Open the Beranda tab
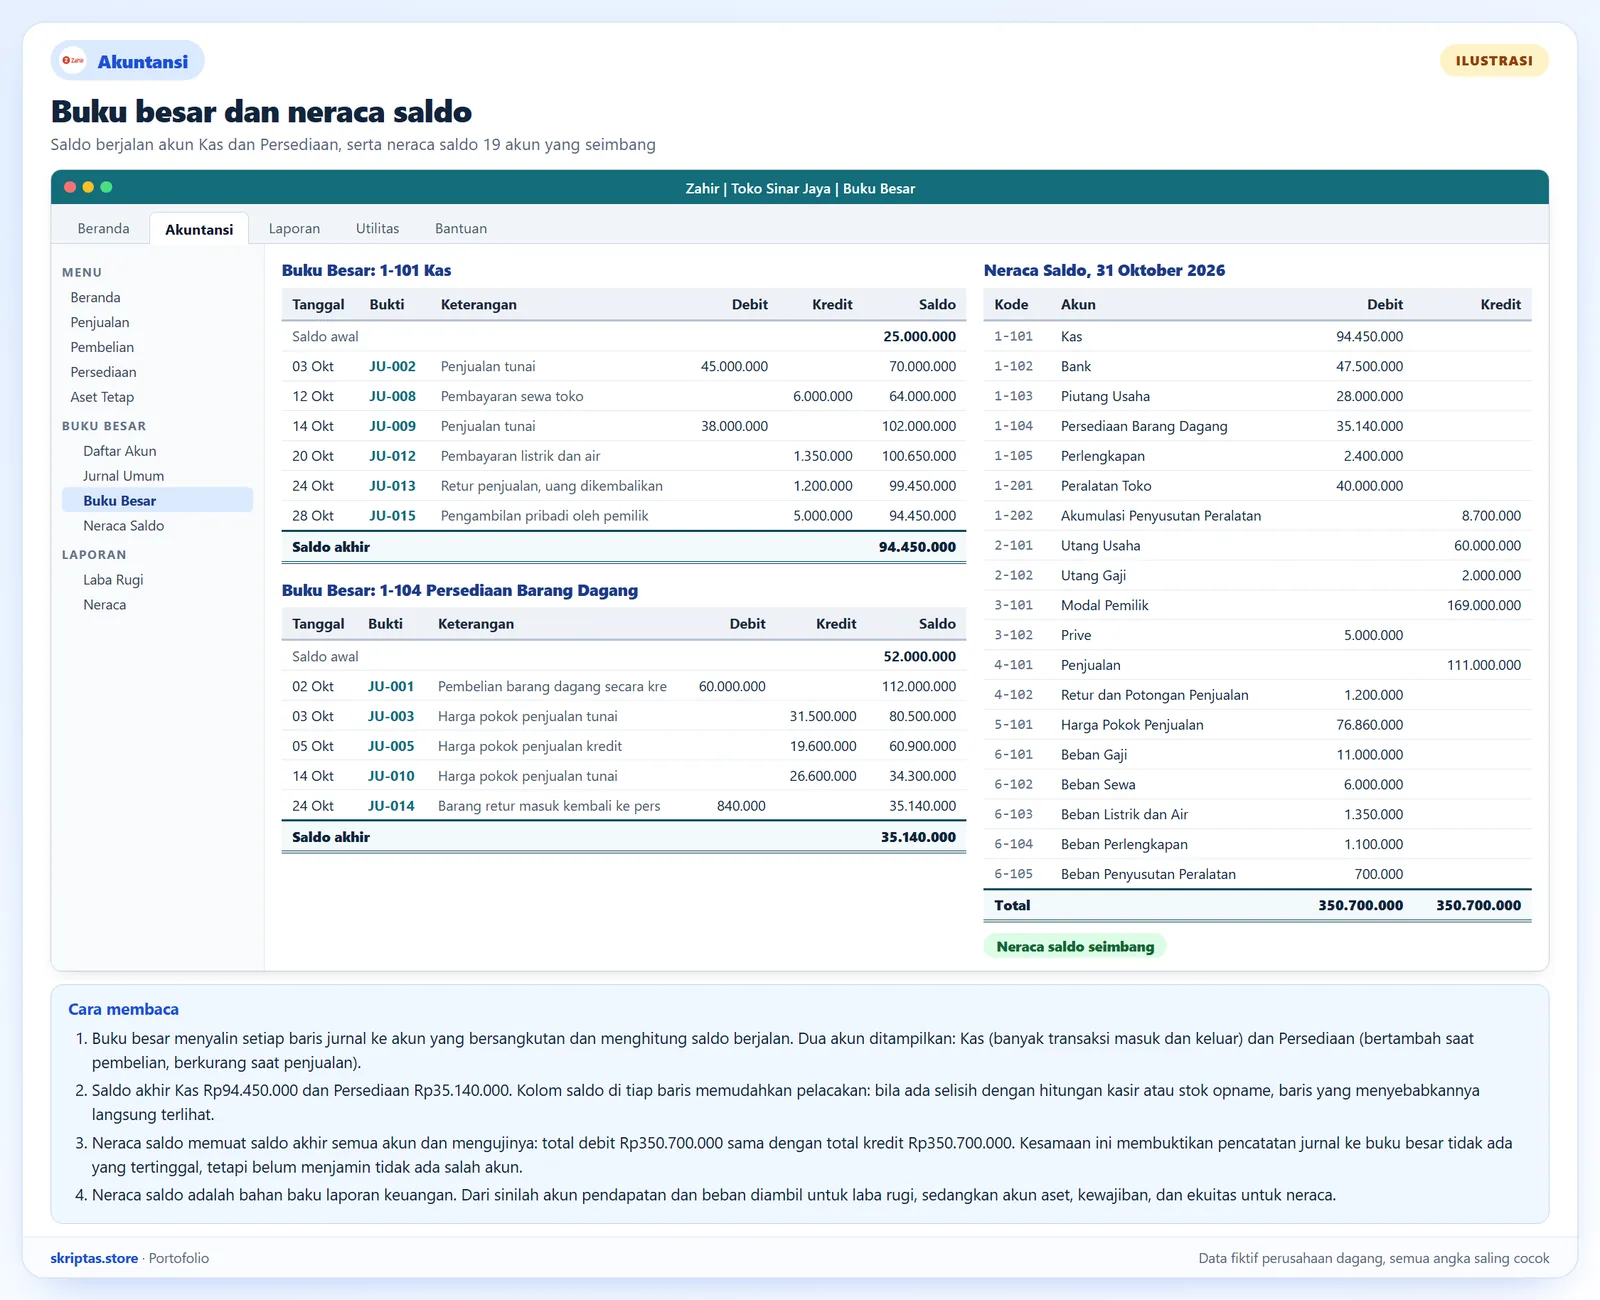1600x1300 pixels. (x=104, y=228)
